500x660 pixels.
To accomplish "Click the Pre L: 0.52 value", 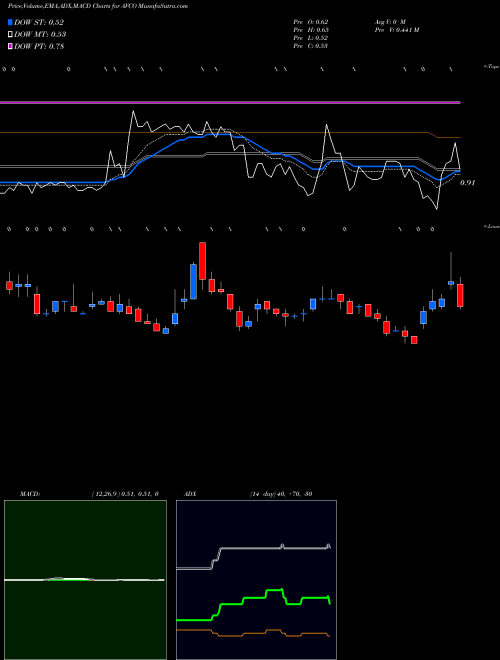I will point(311,38).
